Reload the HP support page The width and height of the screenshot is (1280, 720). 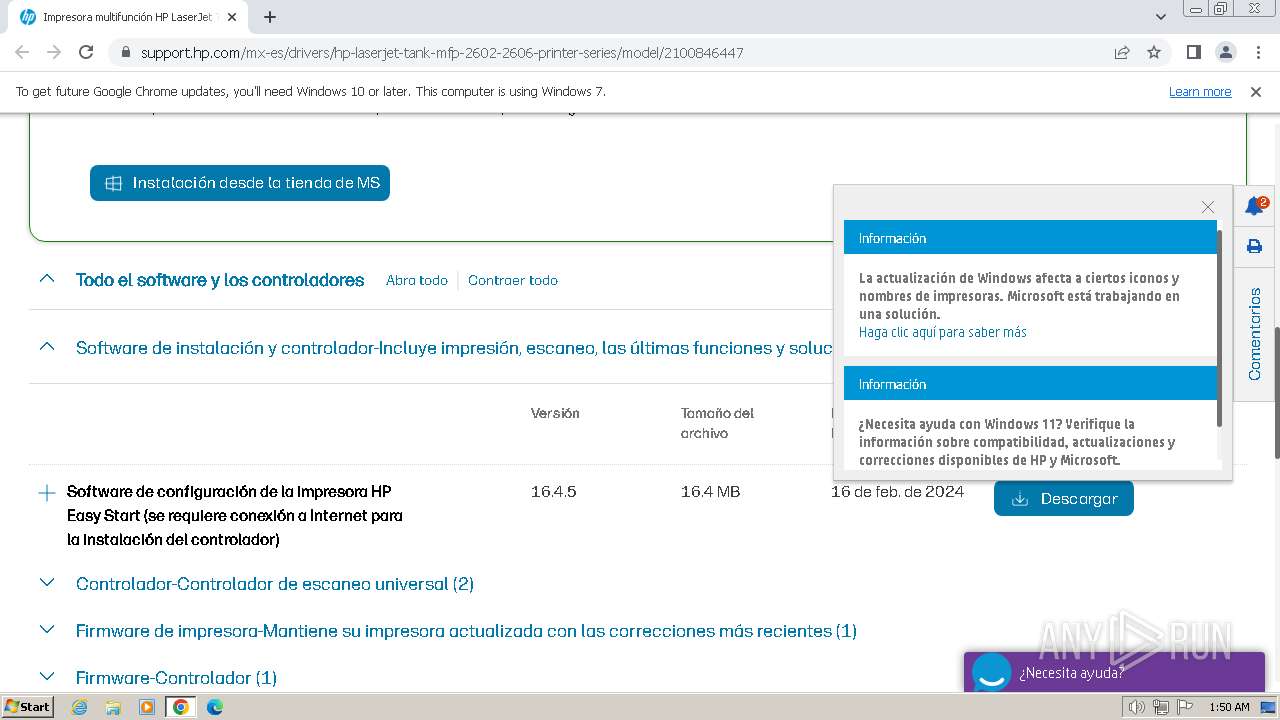86,52
